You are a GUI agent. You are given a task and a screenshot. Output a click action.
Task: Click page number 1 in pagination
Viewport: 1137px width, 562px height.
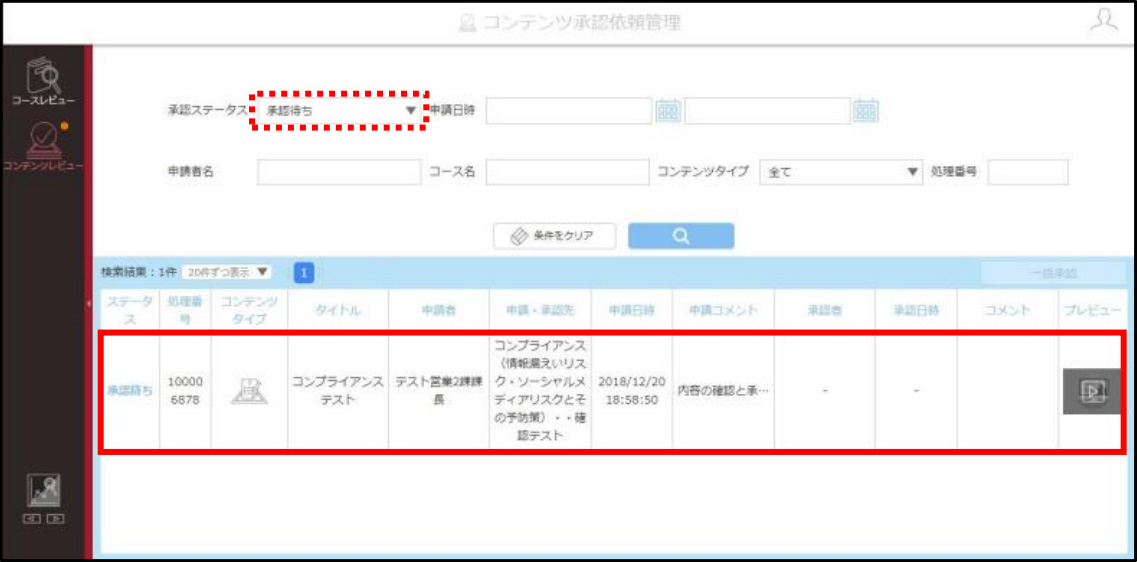click(304, 273)
